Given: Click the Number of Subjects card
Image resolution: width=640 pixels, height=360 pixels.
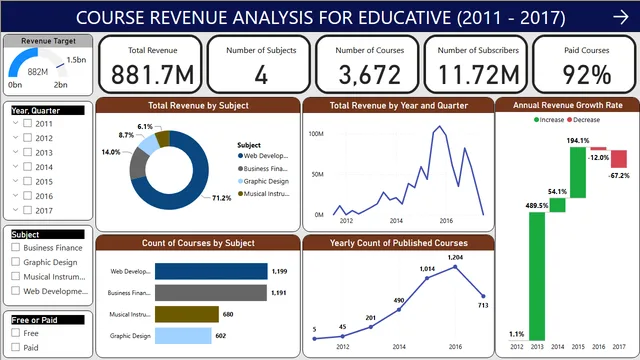Looking at the screenshot, I should pyautogui.click(x=259, y=64).
